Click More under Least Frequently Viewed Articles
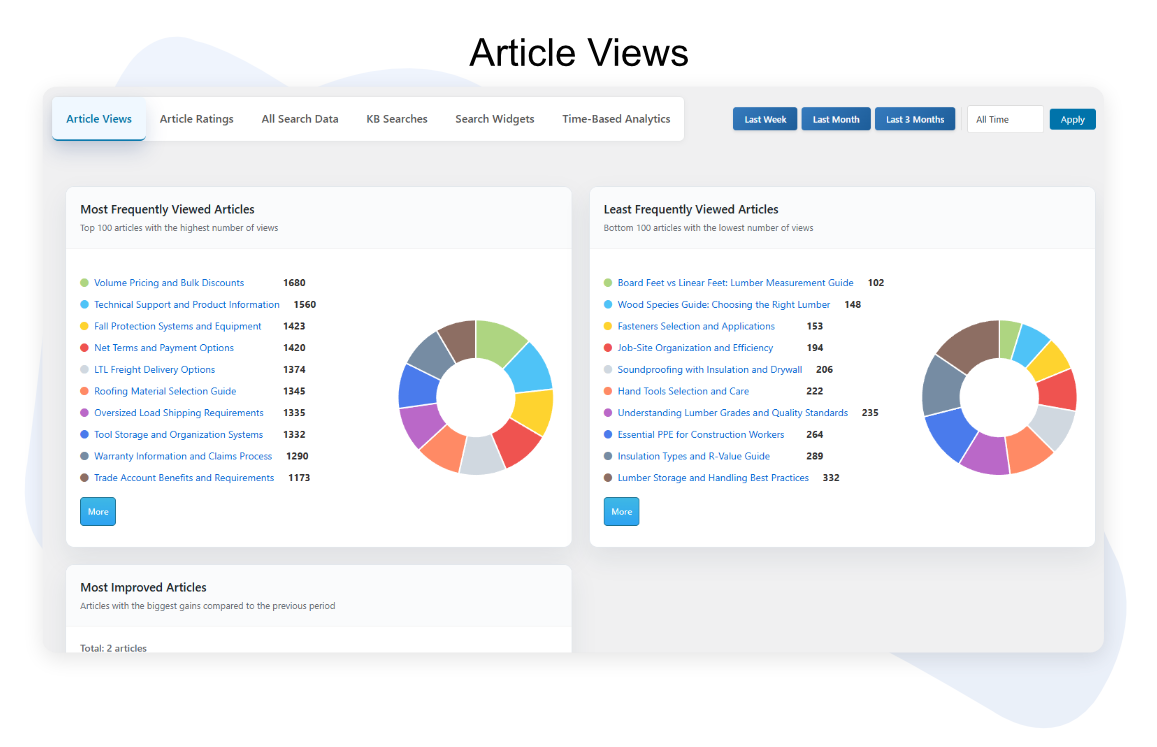The height and width of the screenshot is (747, 1157). coord(621,511)
